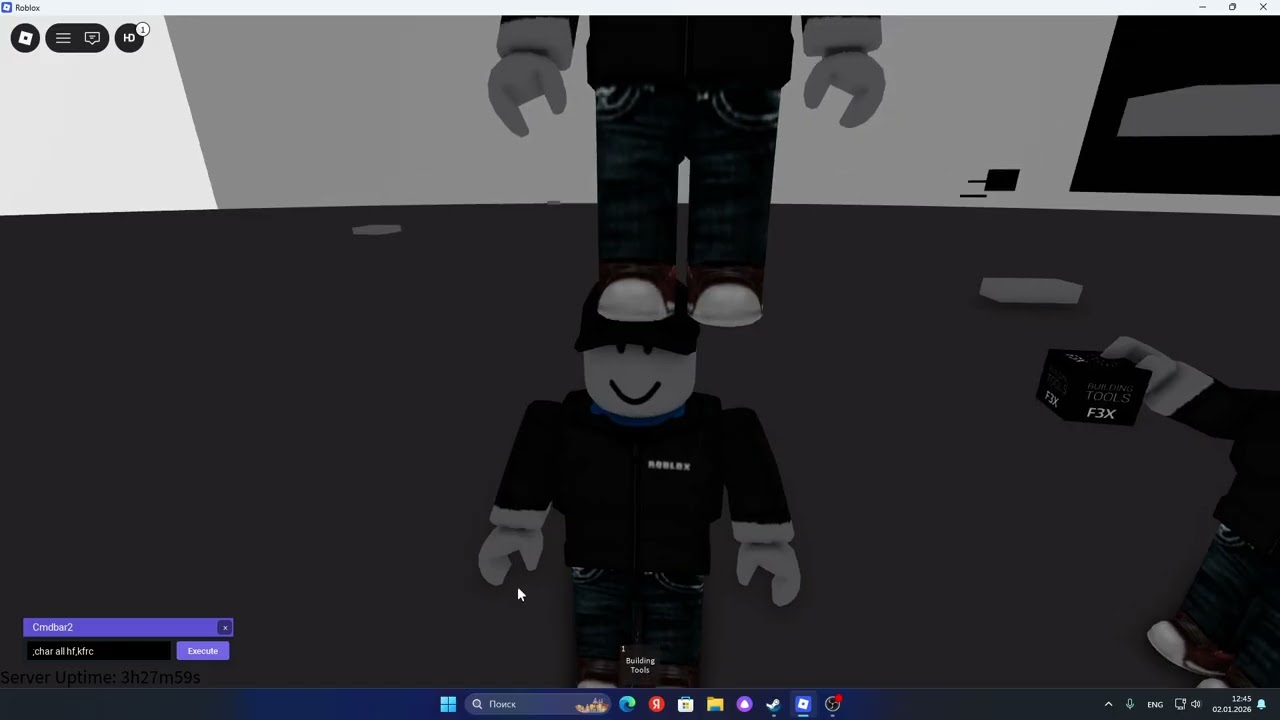Open the Roblox logo menu button

coord(25,38)
